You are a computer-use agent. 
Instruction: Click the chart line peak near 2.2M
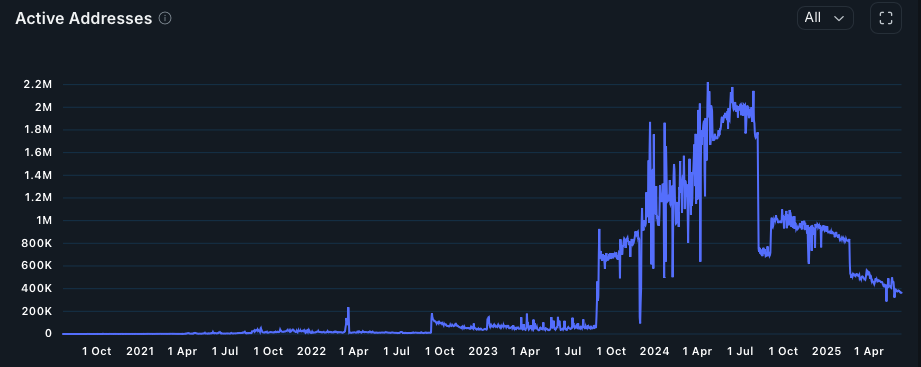(707, 83)
